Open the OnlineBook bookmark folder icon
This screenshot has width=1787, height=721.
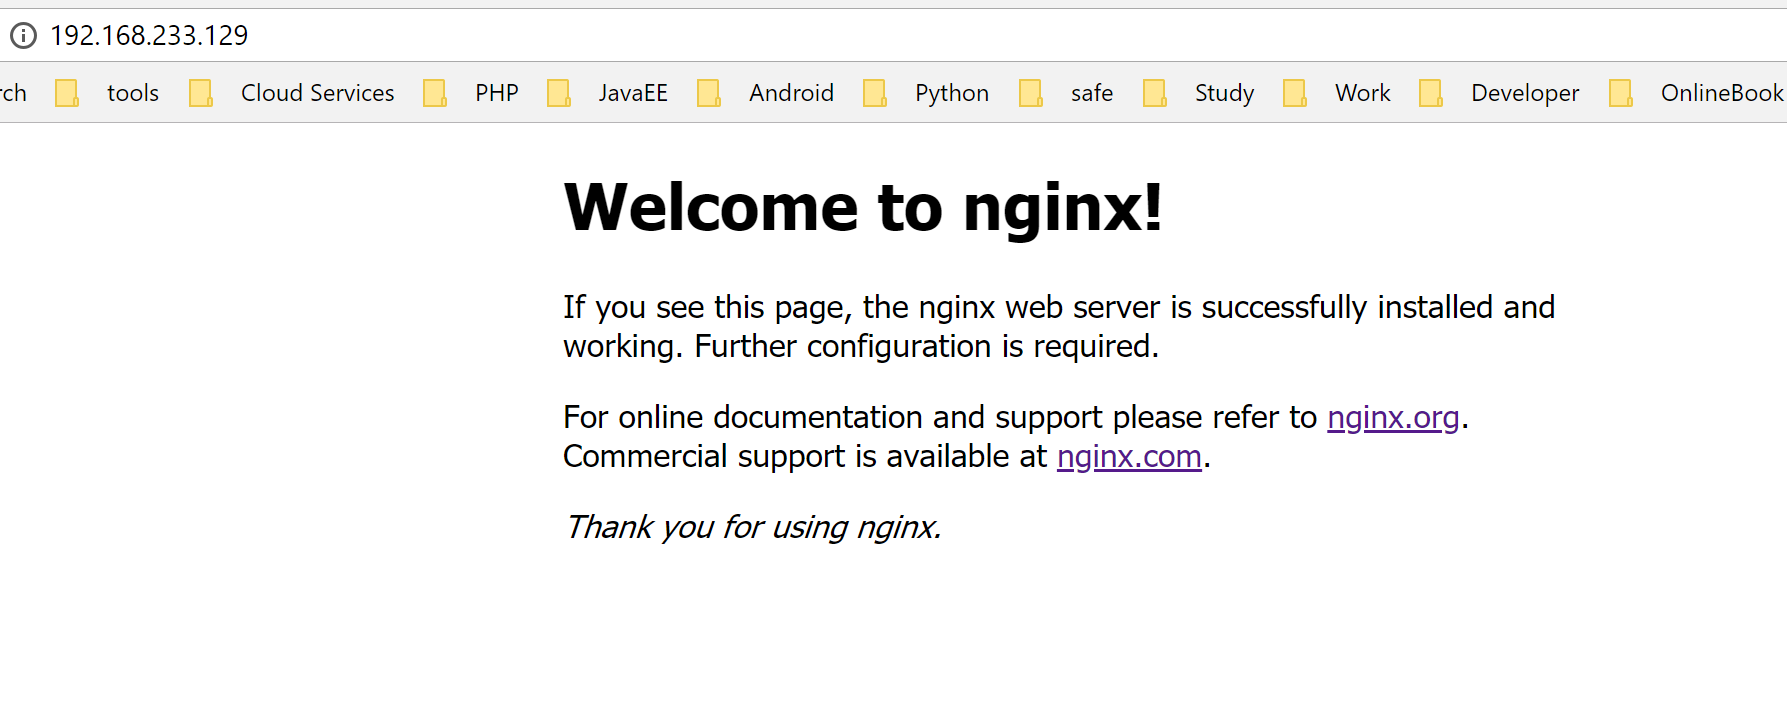(x=1621, y=93)
